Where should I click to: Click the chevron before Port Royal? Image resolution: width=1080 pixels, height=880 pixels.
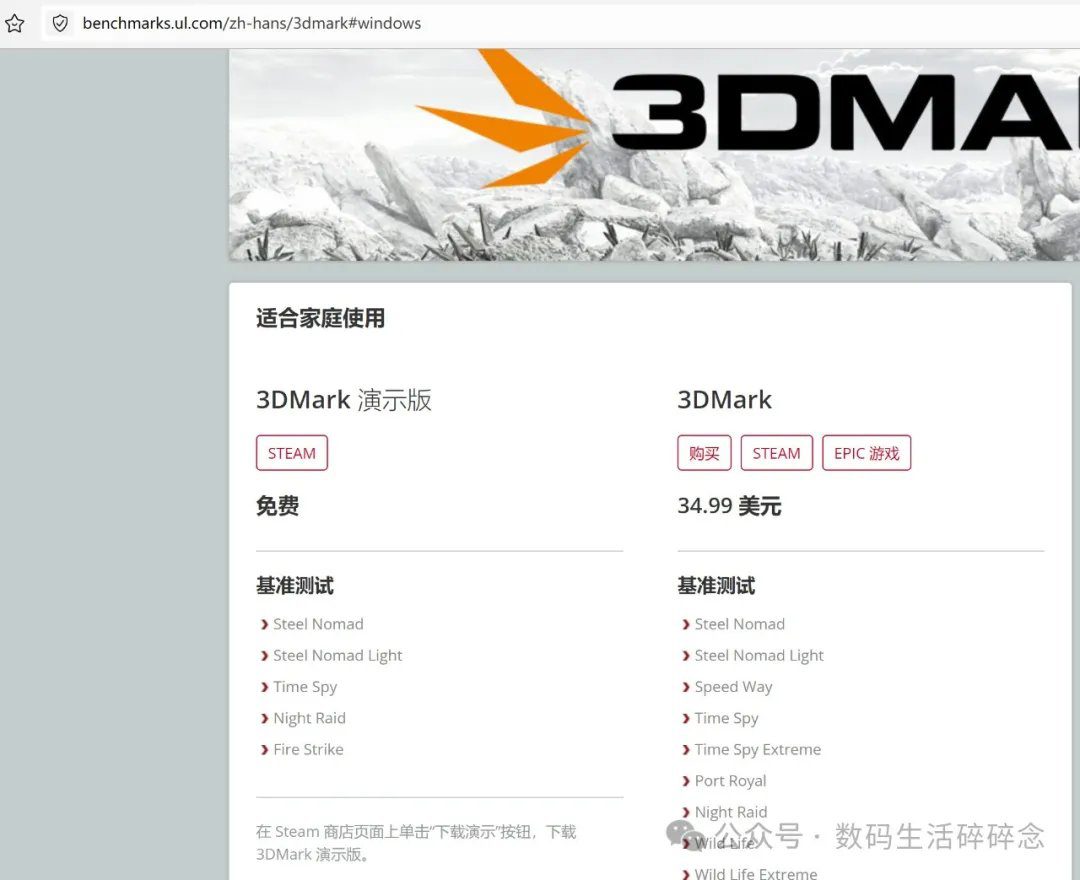tap(686, 780)
